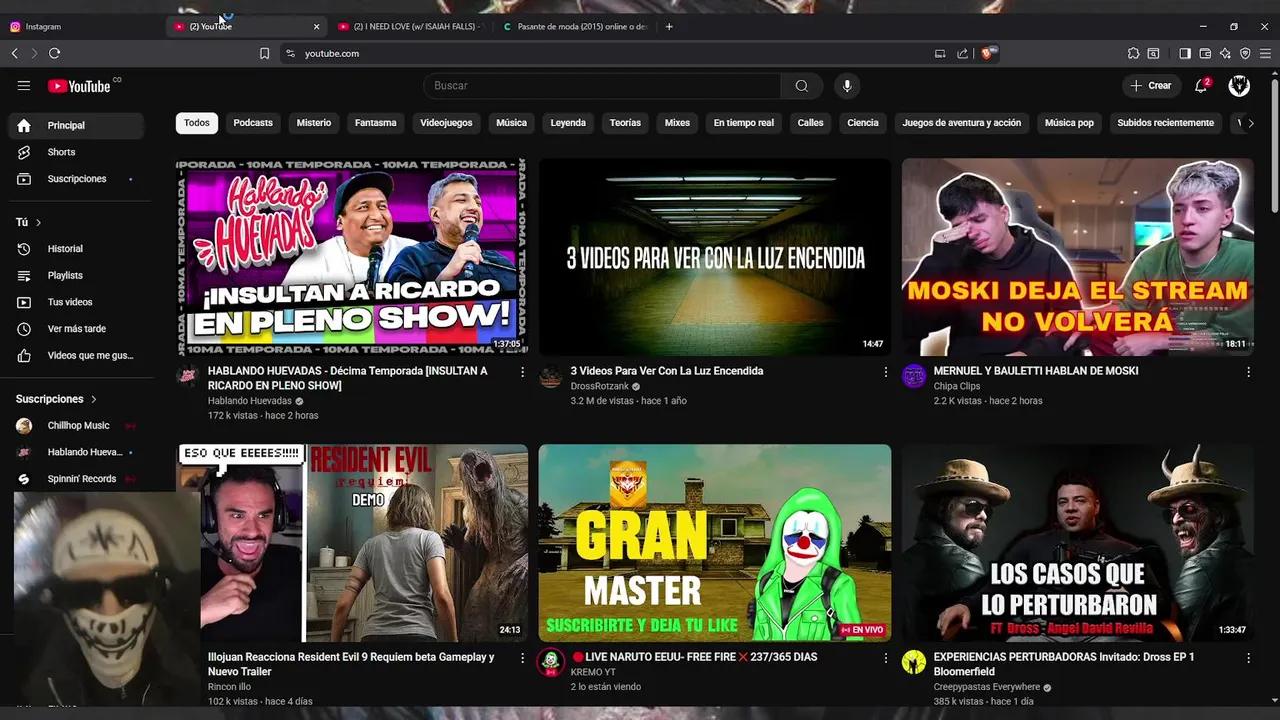Open Suscripciones in the sidebar
Viewport: 1280px width, 720px height.
[76, 179]
